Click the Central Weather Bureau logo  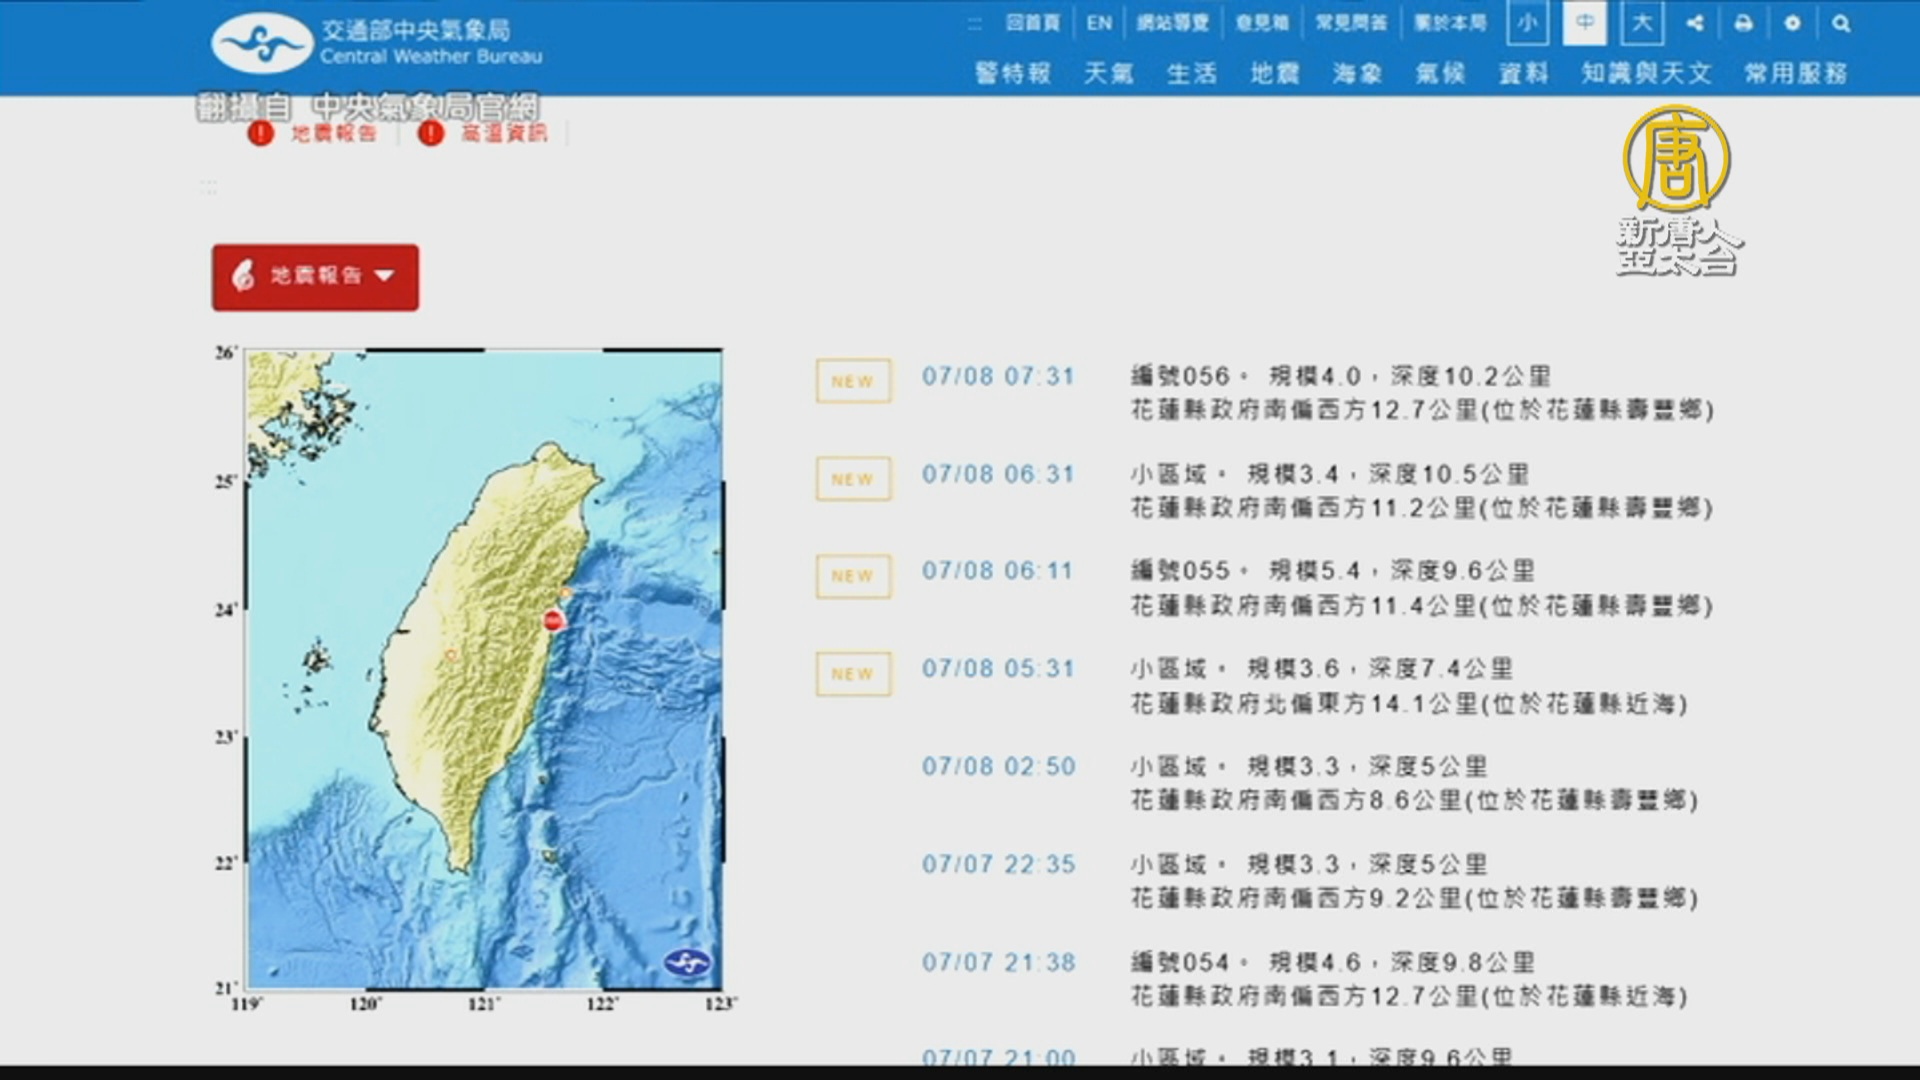263,43
